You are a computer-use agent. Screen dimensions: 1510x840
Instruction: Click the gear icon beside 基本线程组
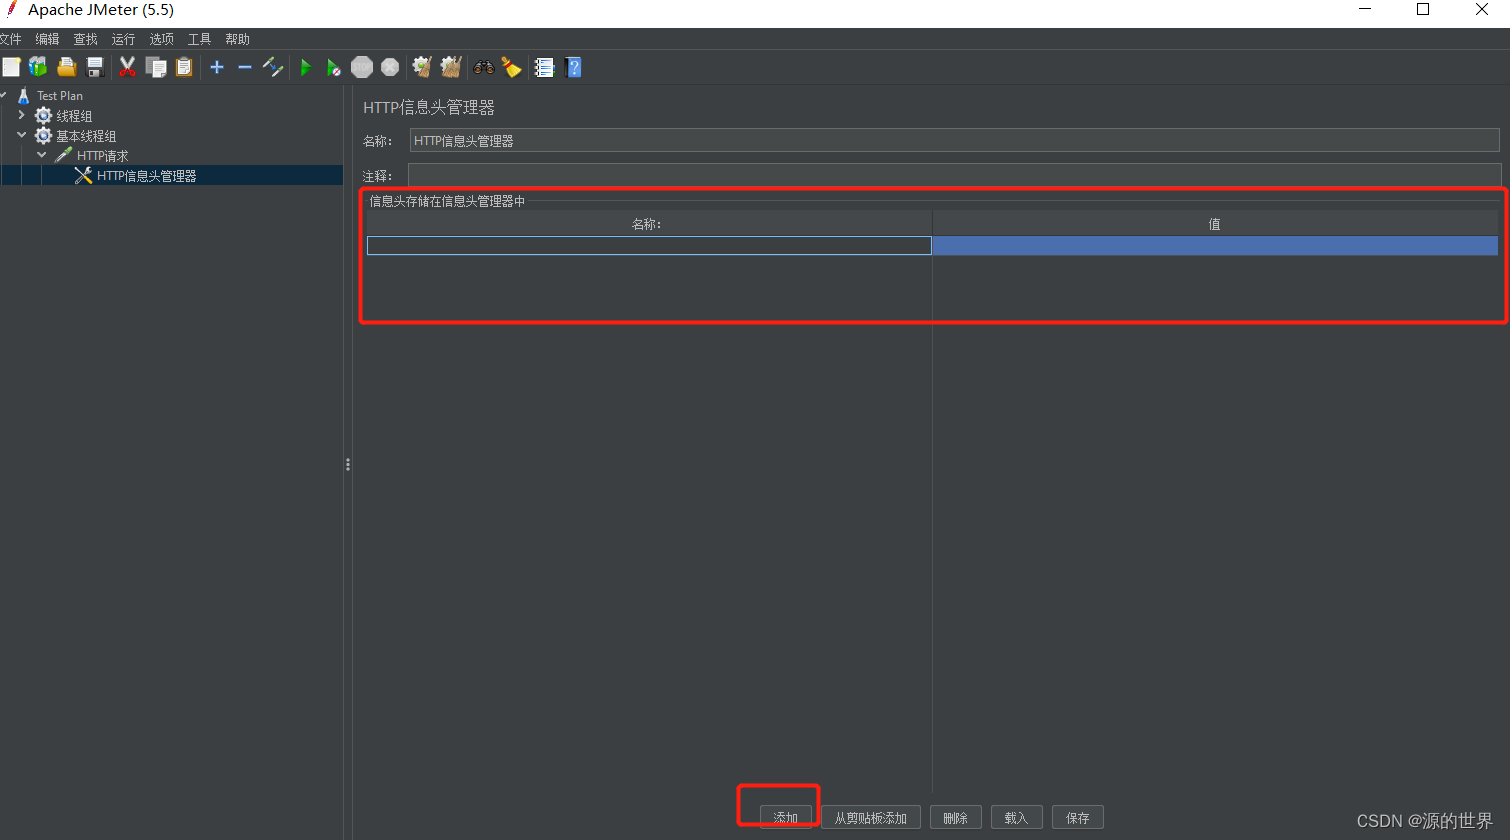43,136
